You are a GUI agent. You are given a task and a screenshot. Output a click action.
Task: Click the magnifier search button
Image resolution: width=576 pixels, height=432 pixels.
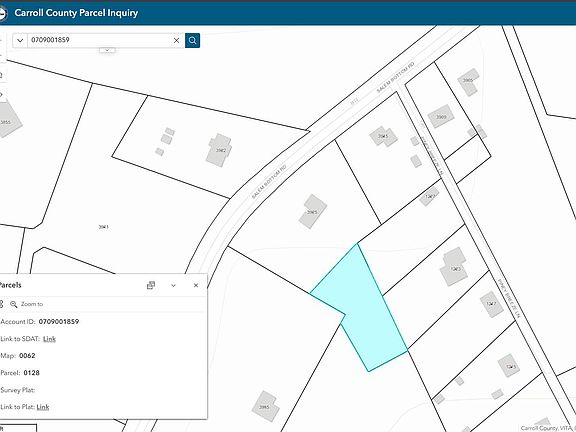tap(192, 40)
